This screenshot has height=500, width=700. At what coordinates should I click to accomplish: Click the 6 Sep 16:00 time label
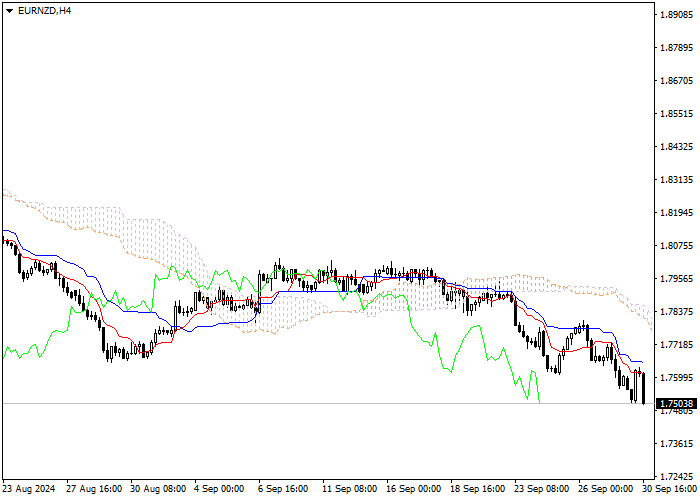(x=283, y=489)
